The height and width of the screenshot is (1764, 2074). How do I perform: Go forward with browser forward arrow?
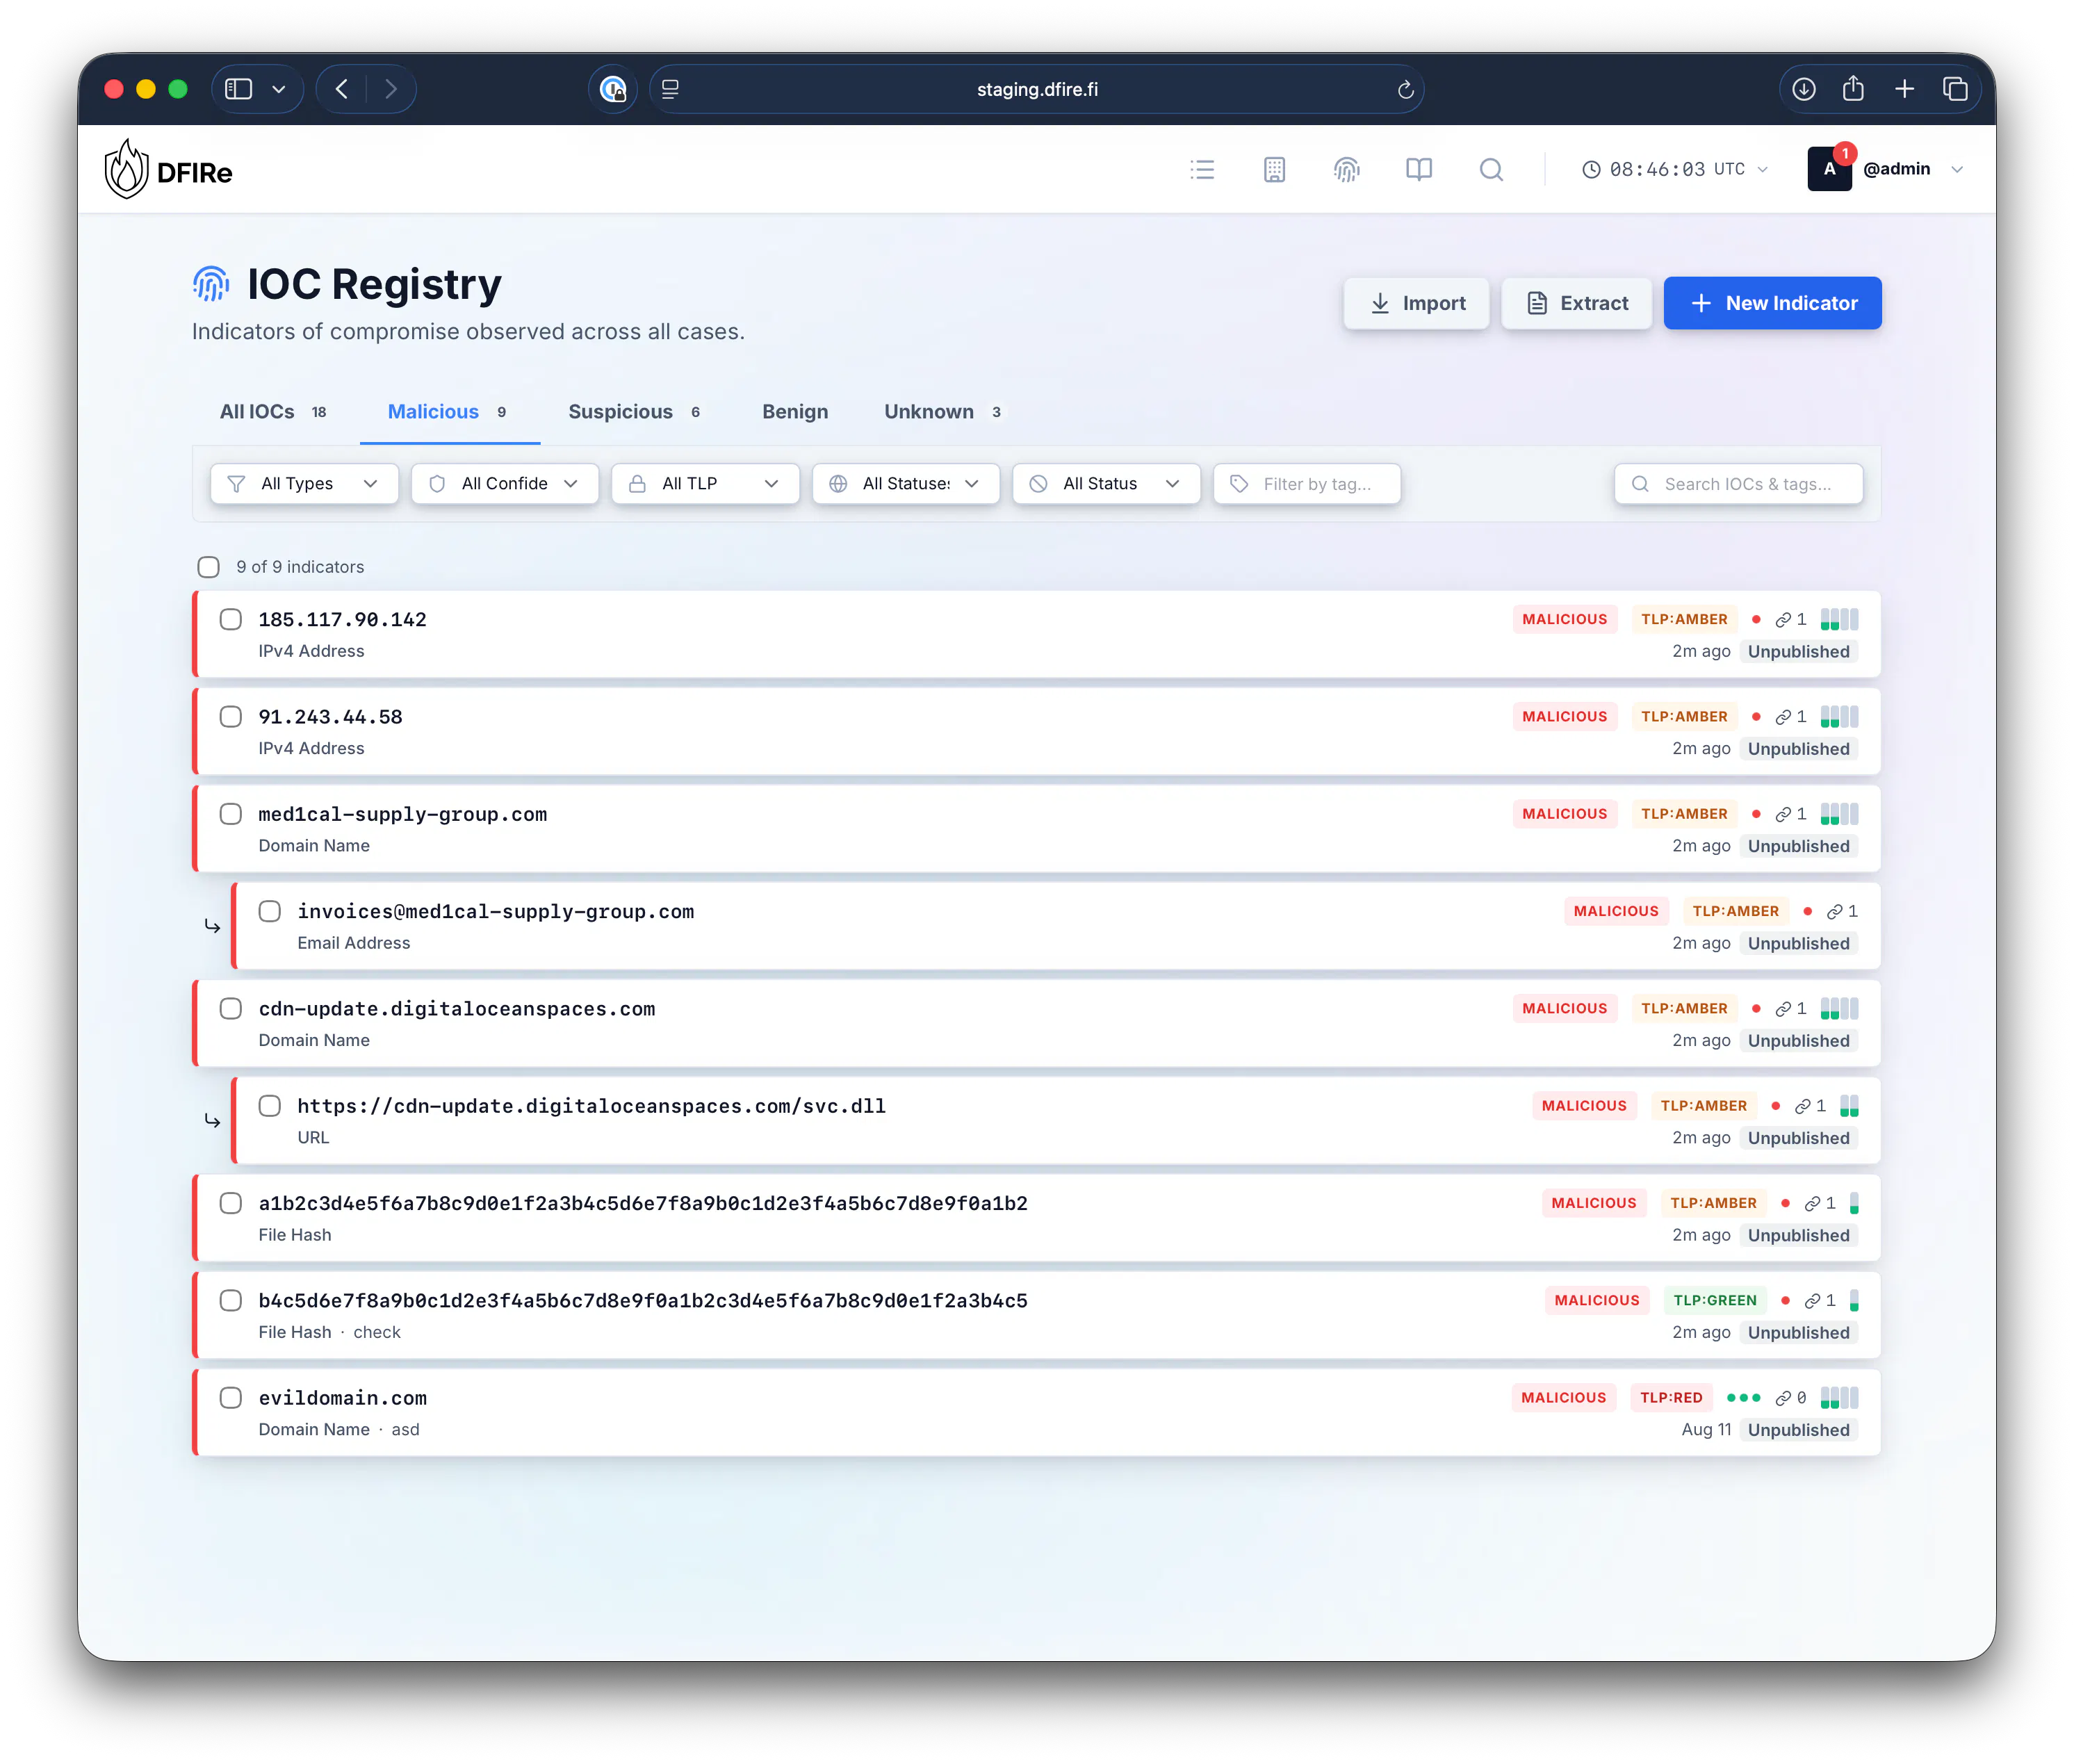tap(391, 89)
